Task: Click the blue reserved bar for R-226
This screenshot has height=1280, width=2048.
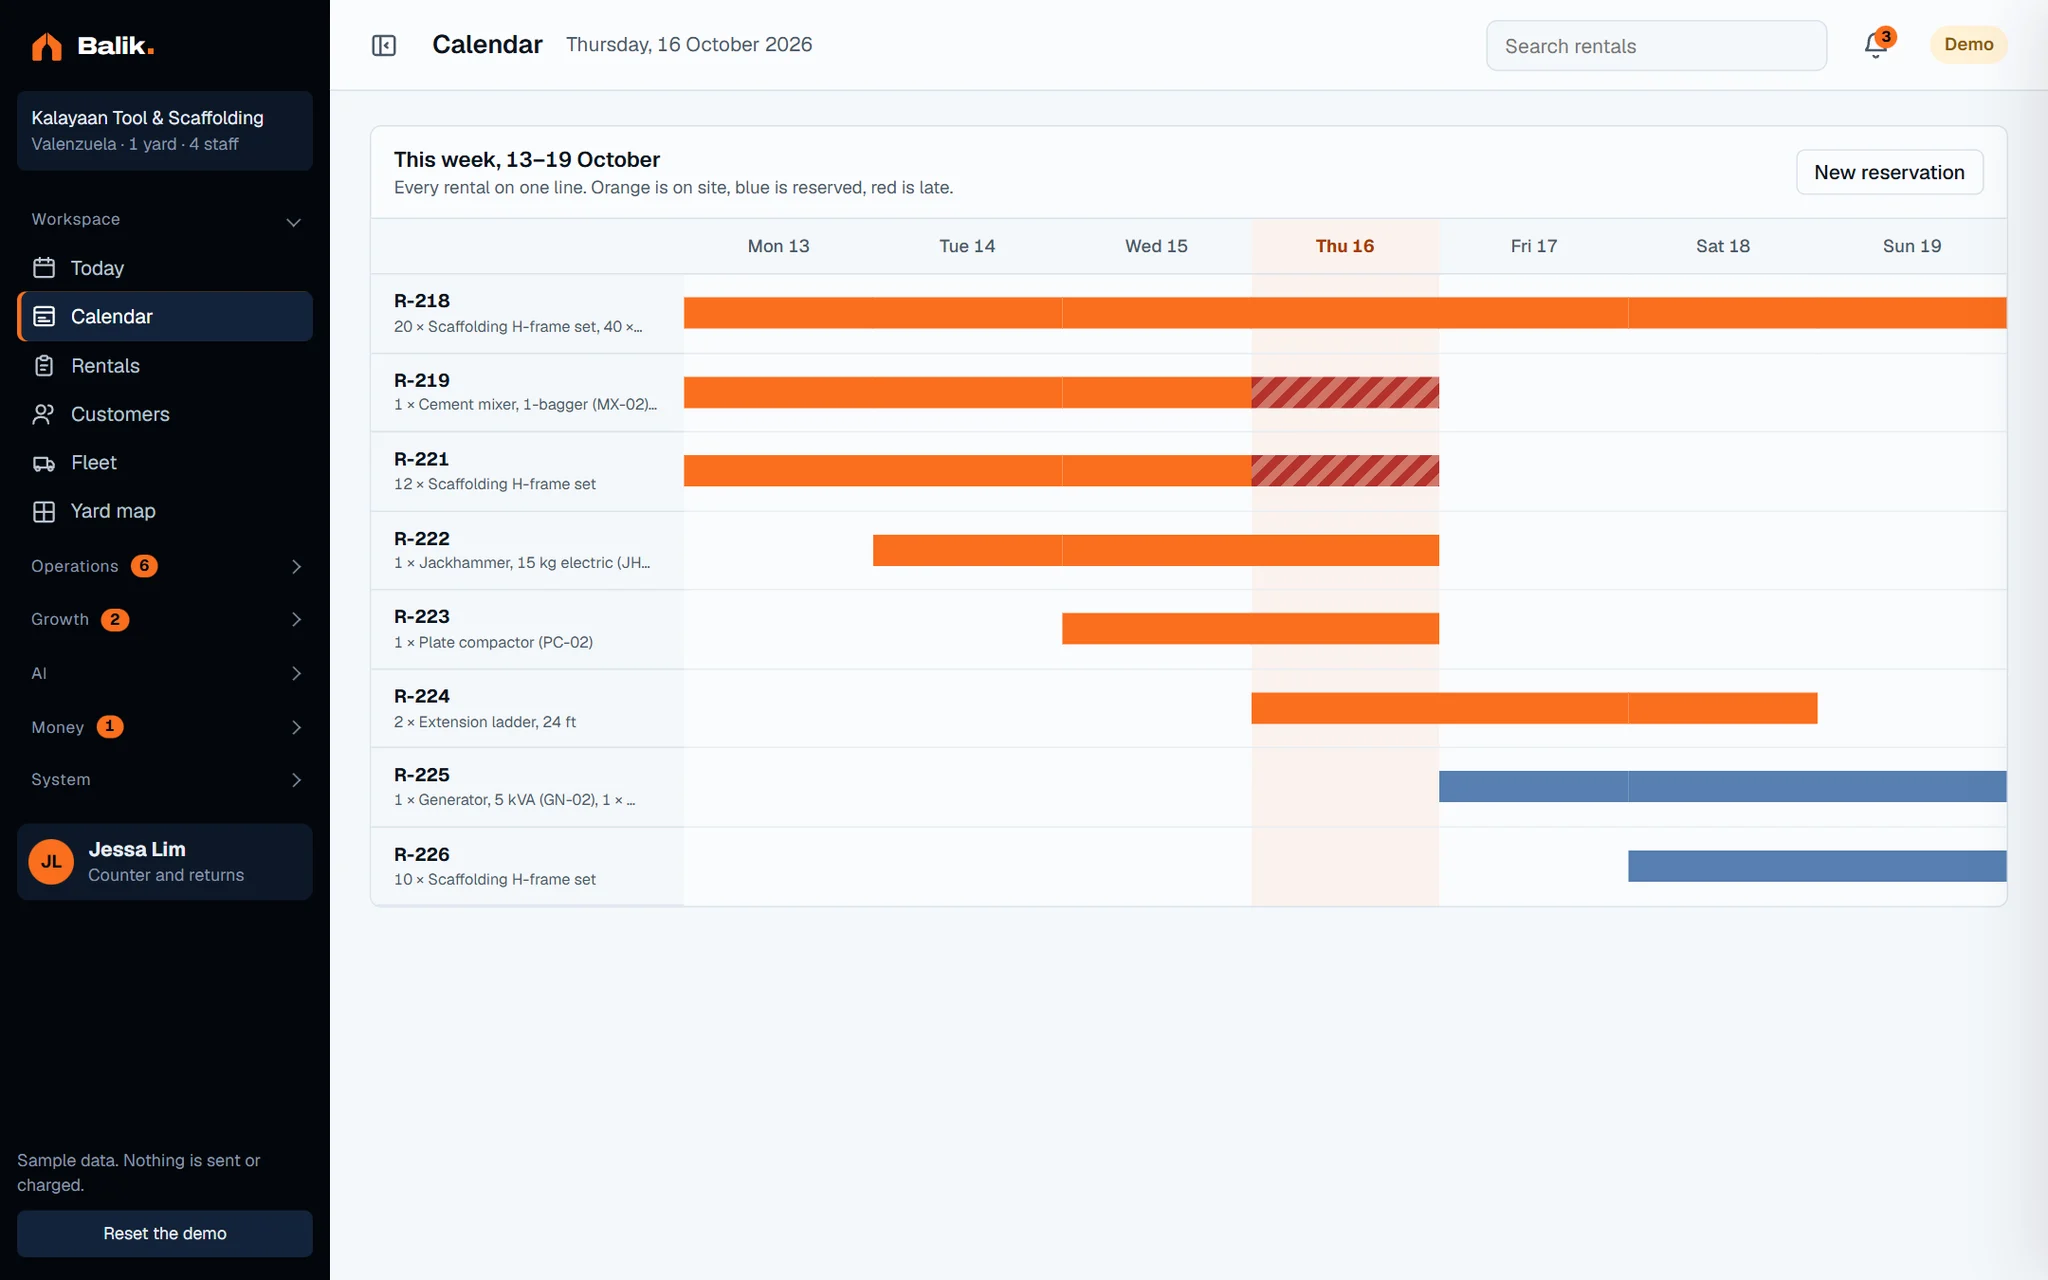Action: coord(1817,866)
